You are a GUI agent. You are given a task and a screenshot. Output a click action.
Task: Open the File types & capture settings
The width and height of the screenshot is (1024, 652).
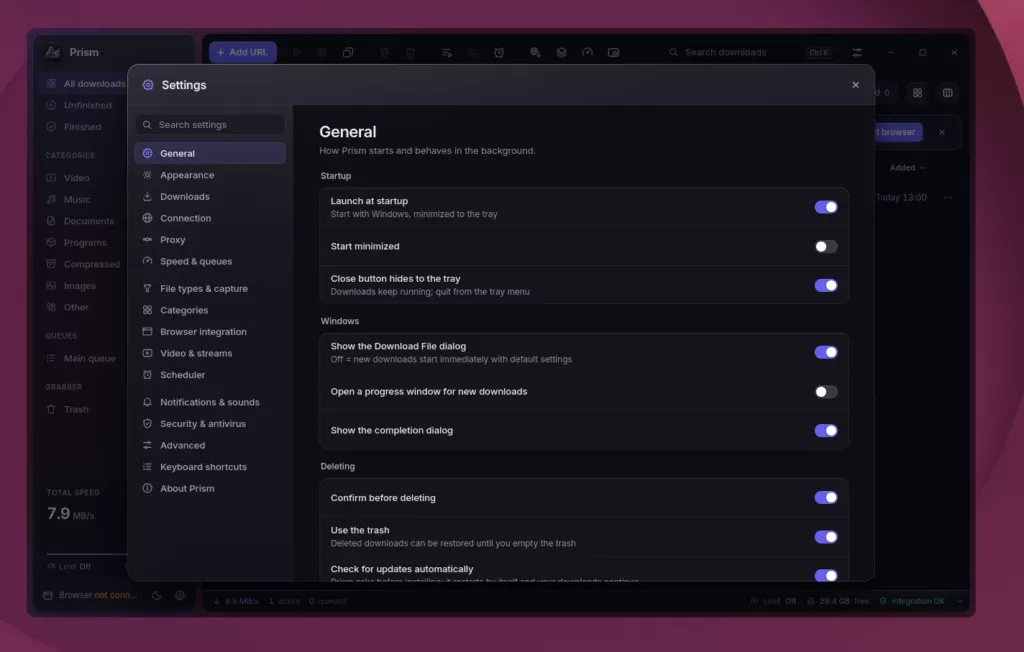210,288
